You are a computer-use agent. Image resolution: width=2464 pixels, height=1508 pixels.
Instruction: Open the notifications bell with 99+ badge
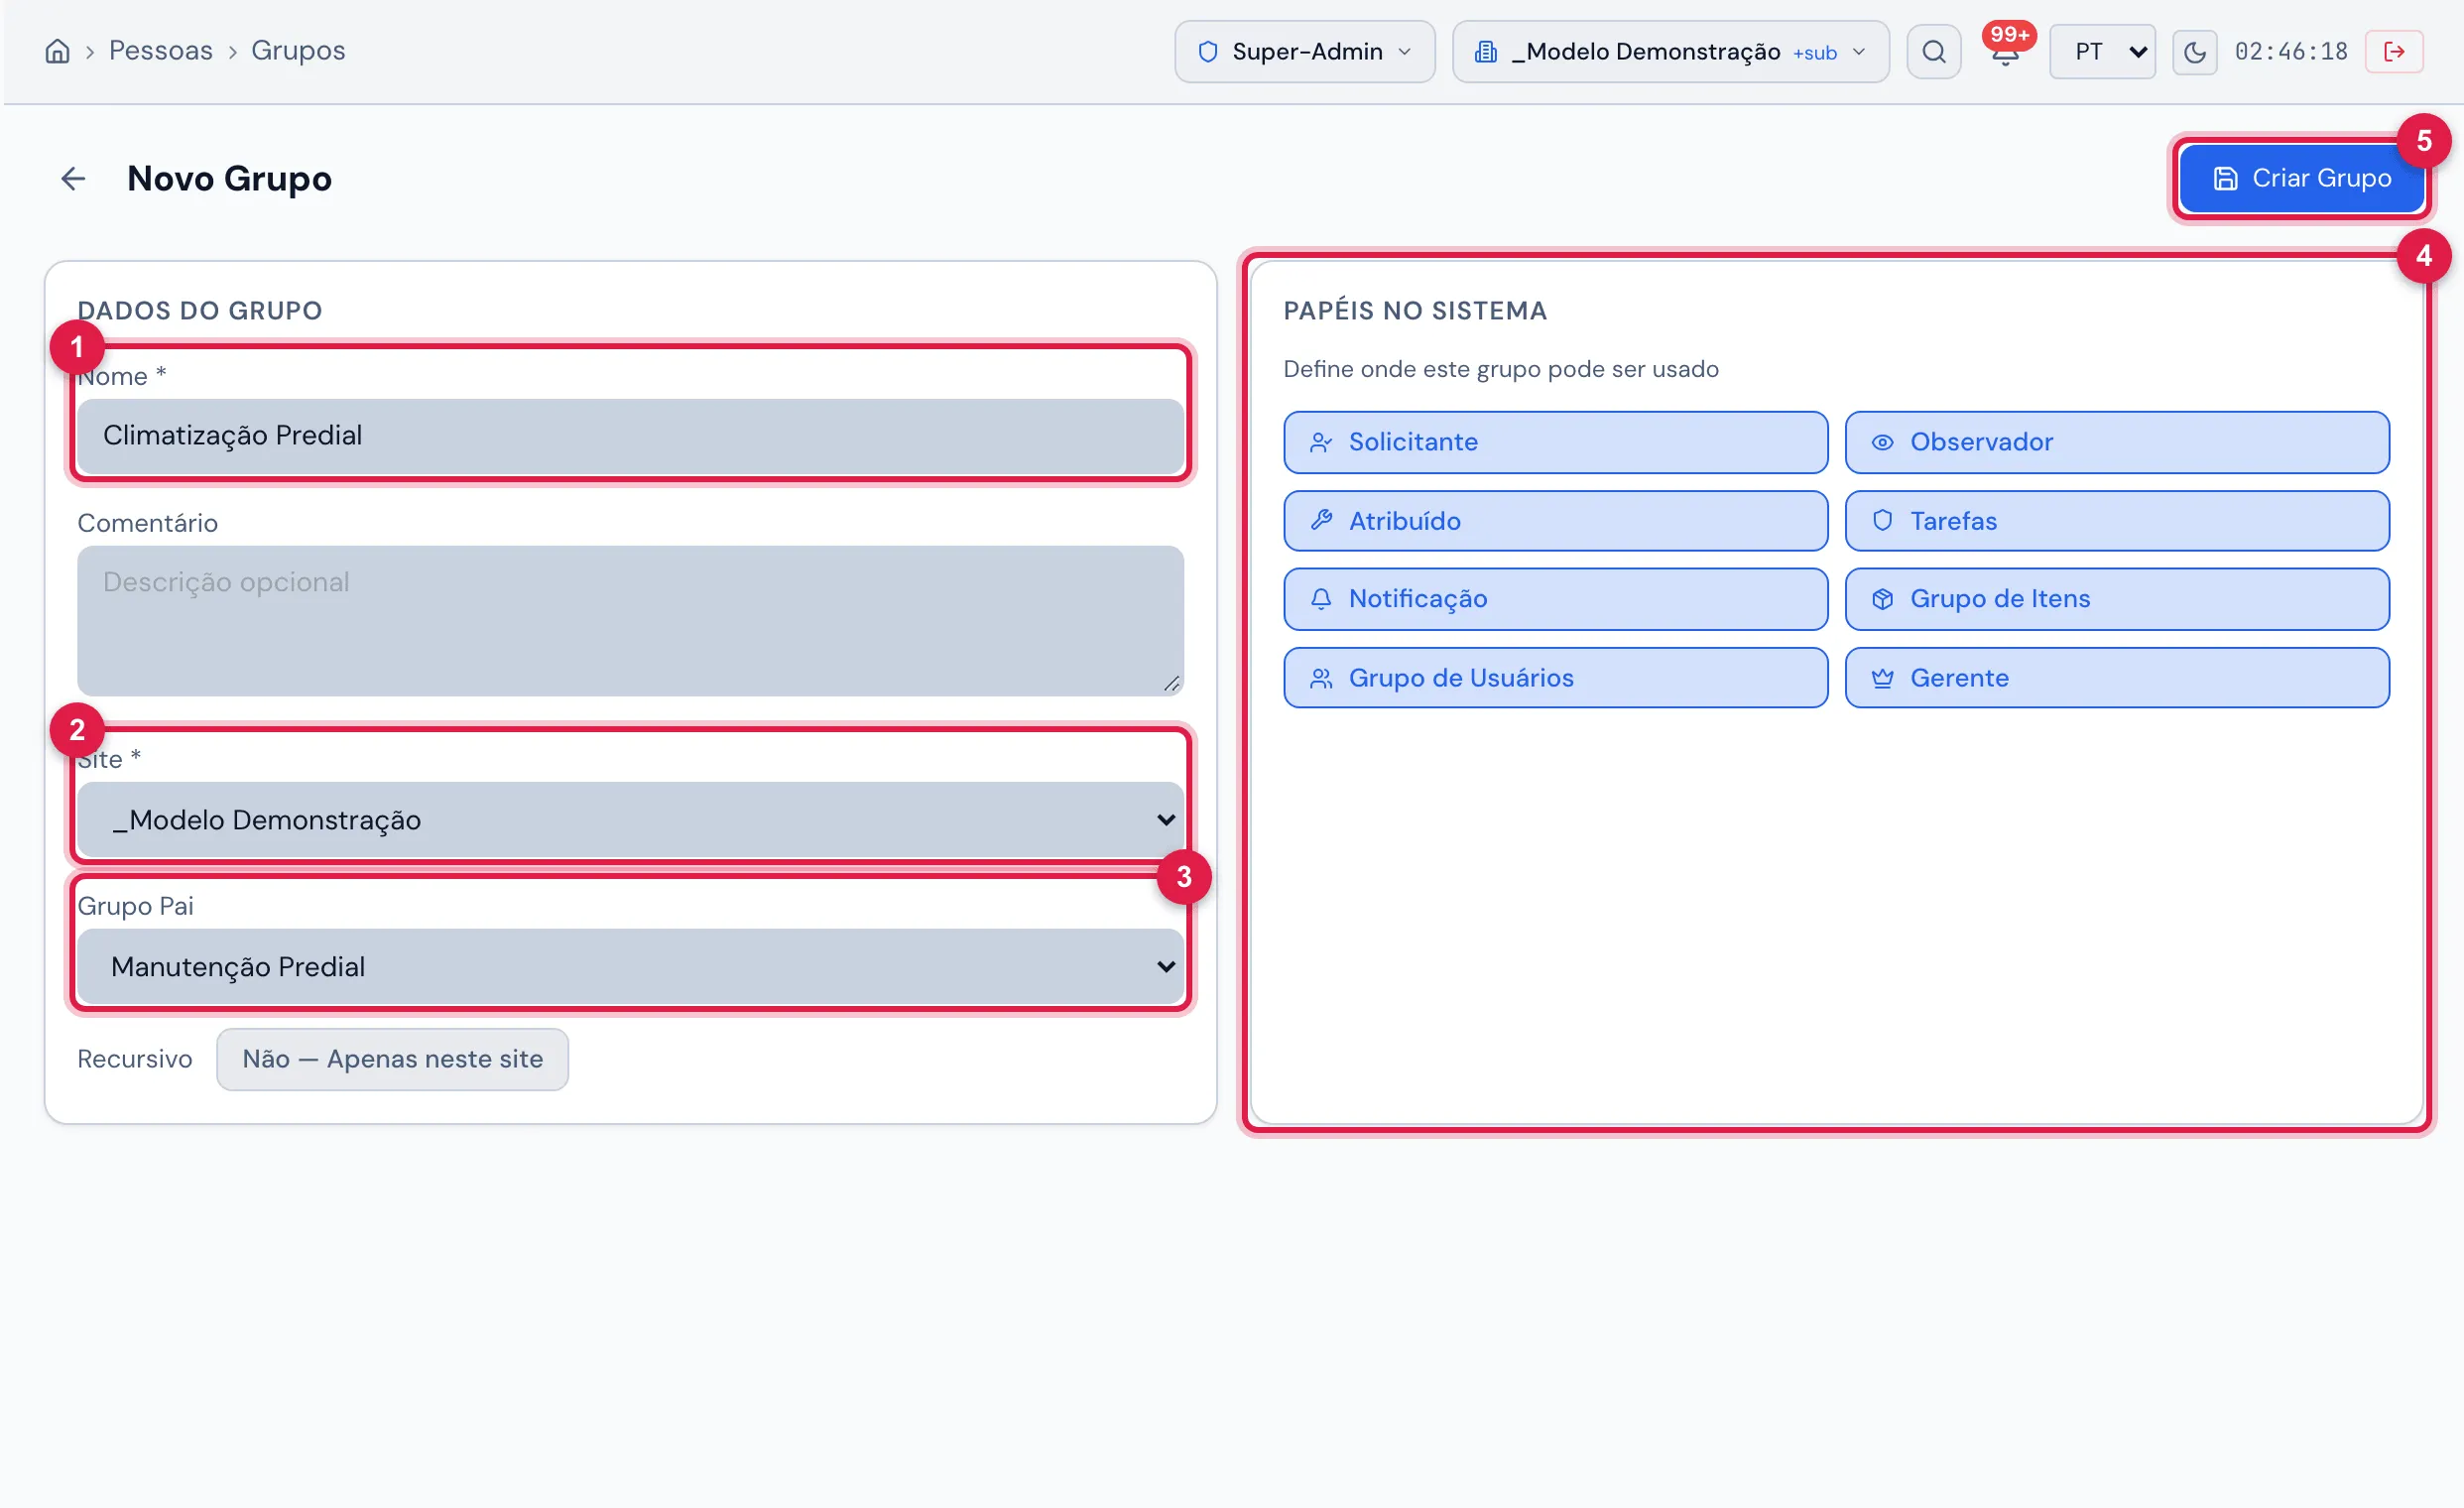coord(2005,50)
